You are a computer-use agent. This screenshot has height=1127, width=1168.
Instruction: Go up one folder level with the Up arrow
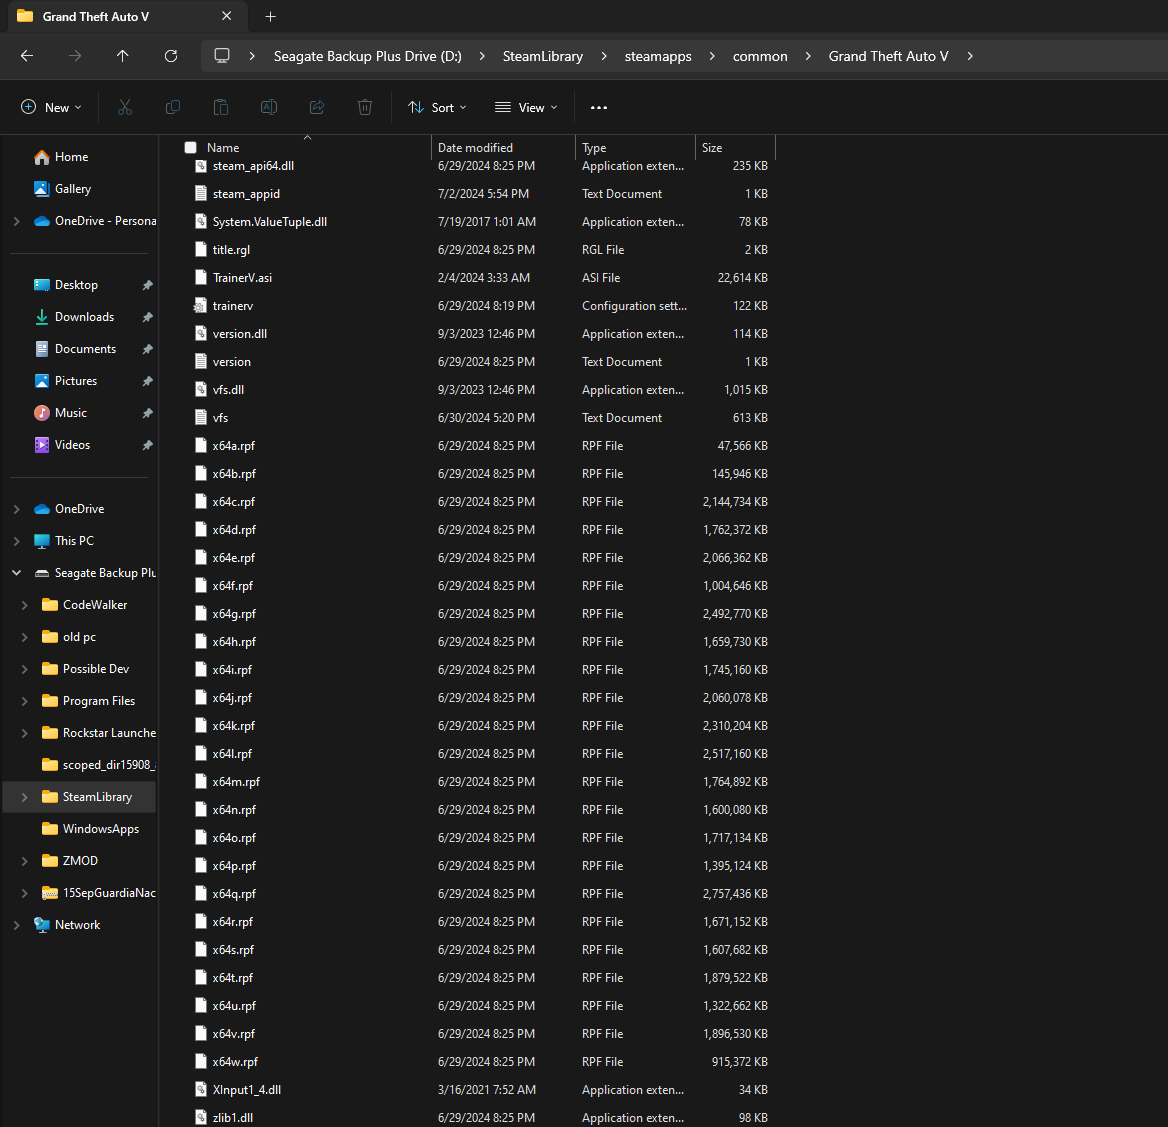tap(122, 56)
